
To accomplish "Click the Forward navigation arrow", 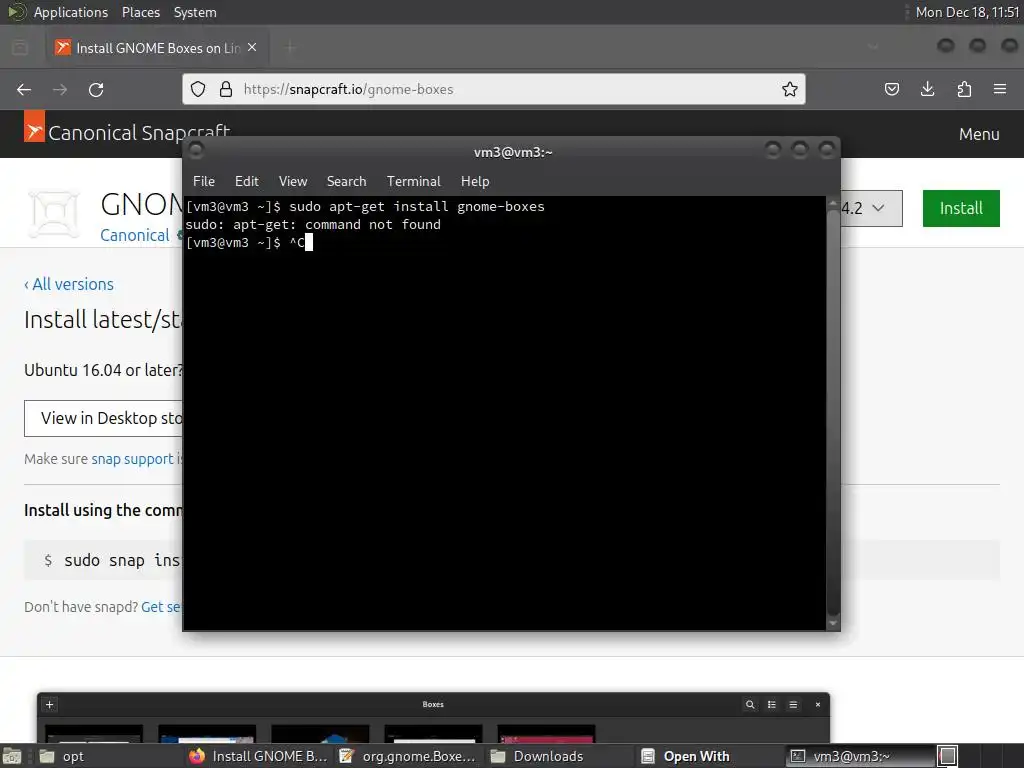I will [60, 89].
